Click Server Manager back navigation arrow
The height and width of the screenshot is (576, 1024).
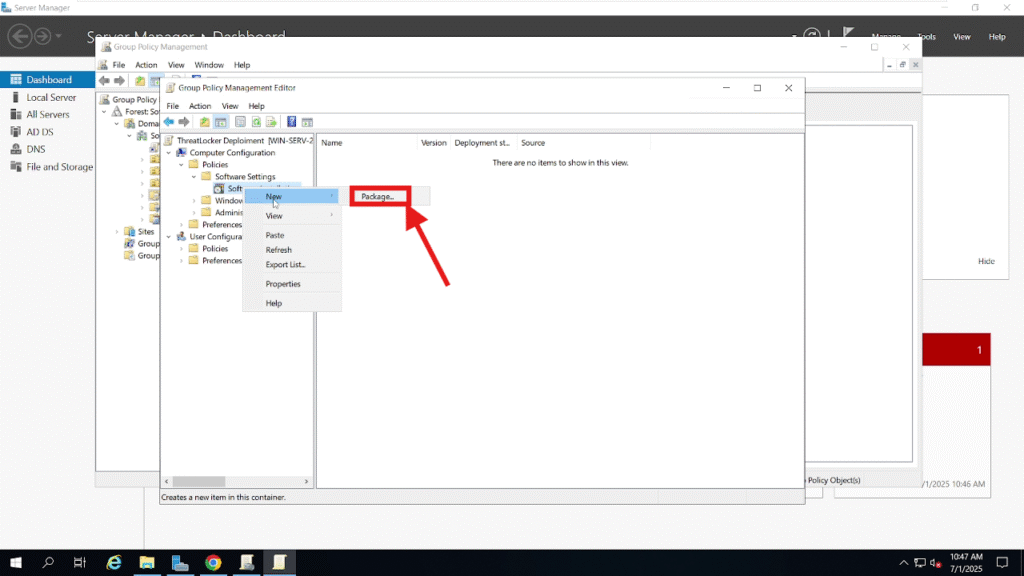click(x=20, y=36)
